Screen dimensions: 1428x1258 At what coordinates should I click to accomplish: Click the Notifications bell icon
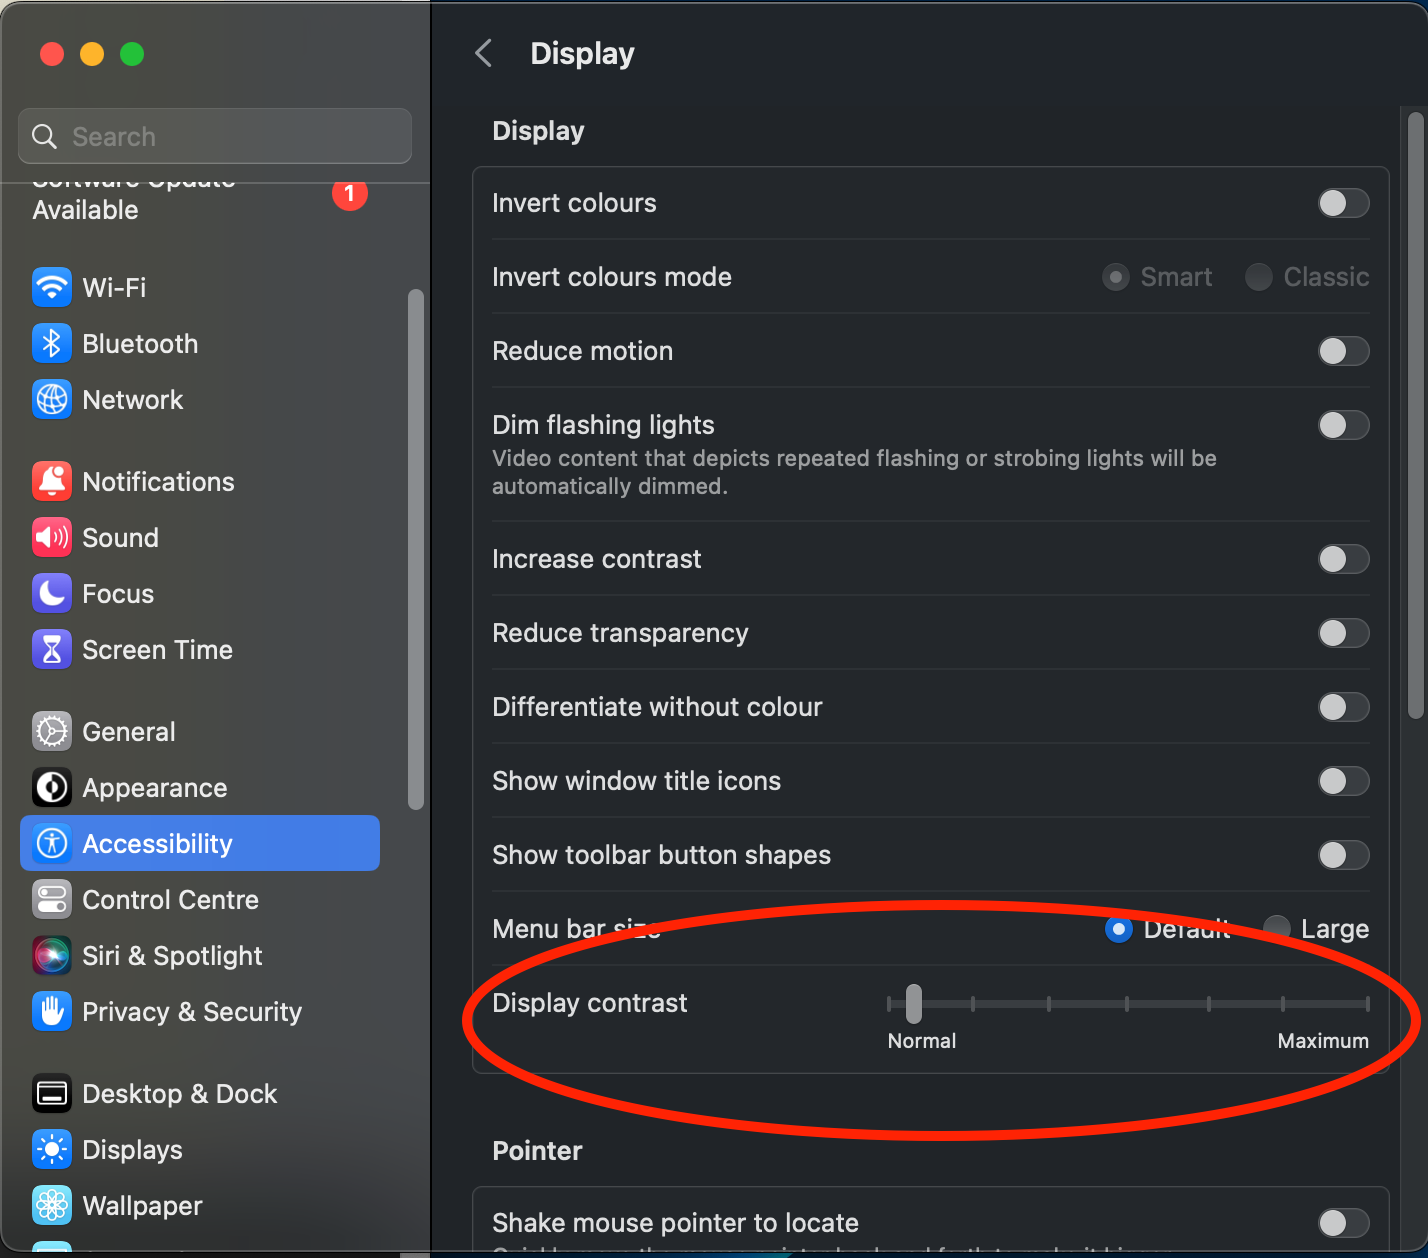click(x=52, y=482)
